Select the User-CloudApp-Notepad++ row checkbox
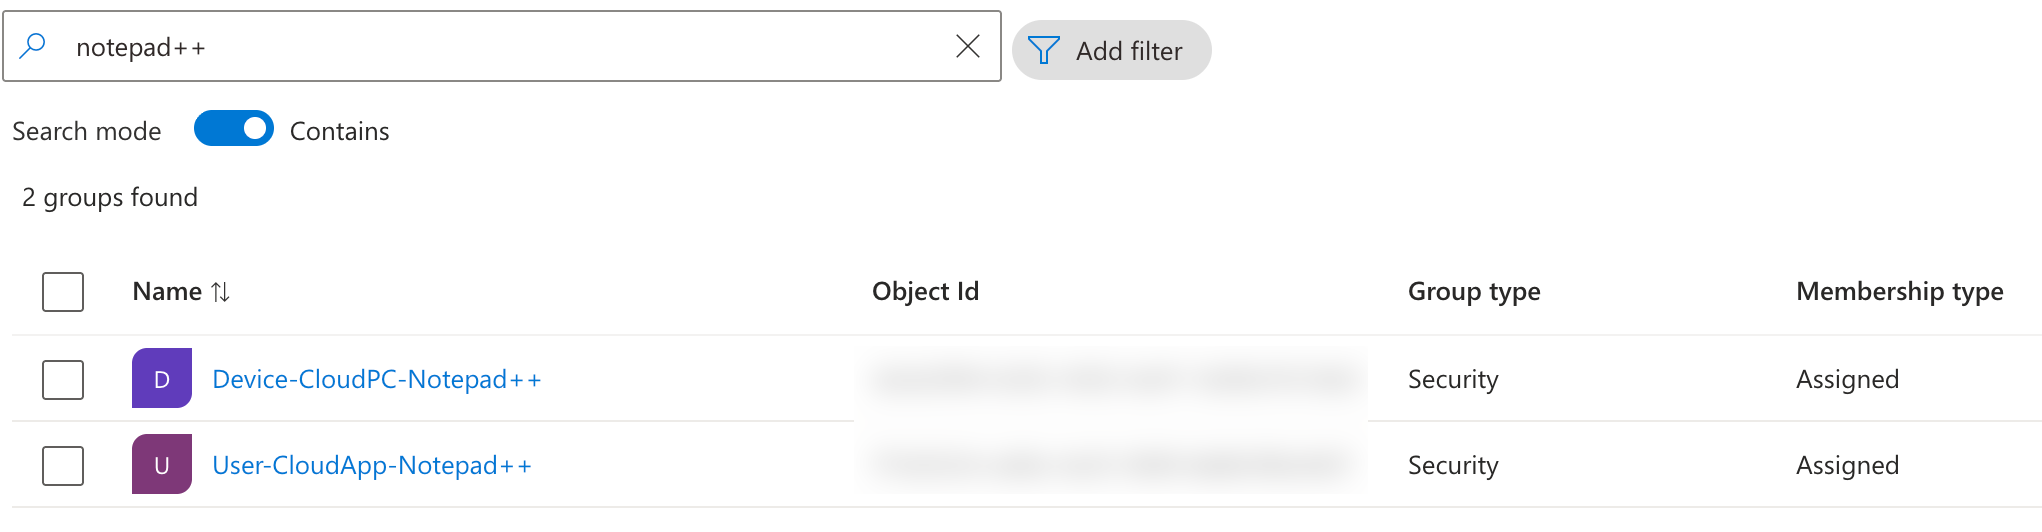The width and height of the screenshot is (2042, 532). pyautogui.click(x=63, y=466)
